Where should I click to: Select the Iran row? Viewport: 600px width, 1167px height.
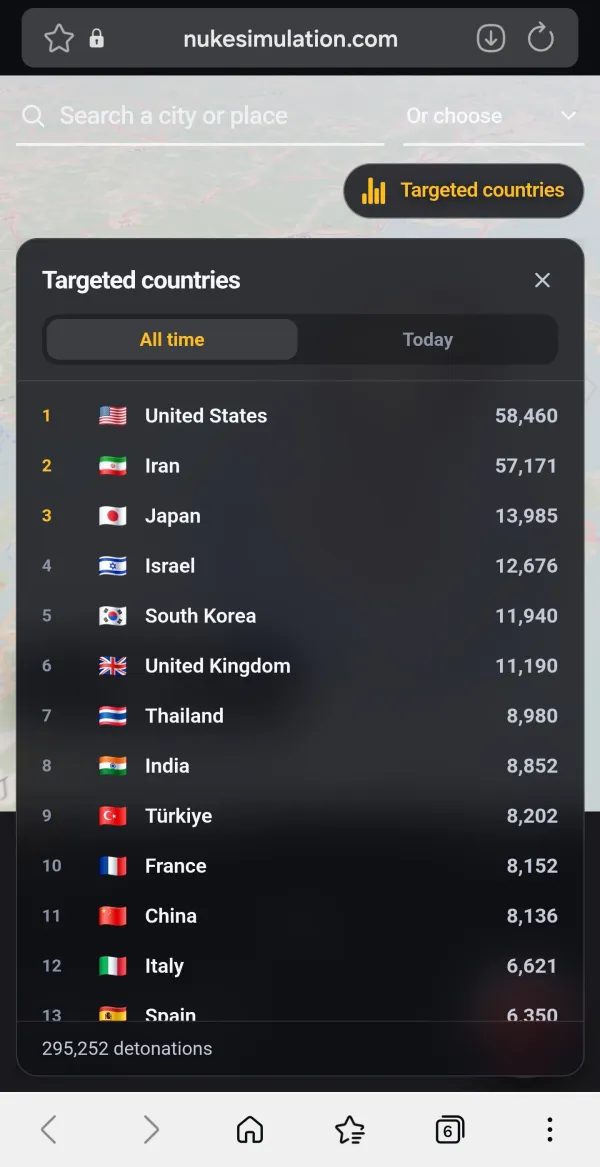tap(300, 466)
